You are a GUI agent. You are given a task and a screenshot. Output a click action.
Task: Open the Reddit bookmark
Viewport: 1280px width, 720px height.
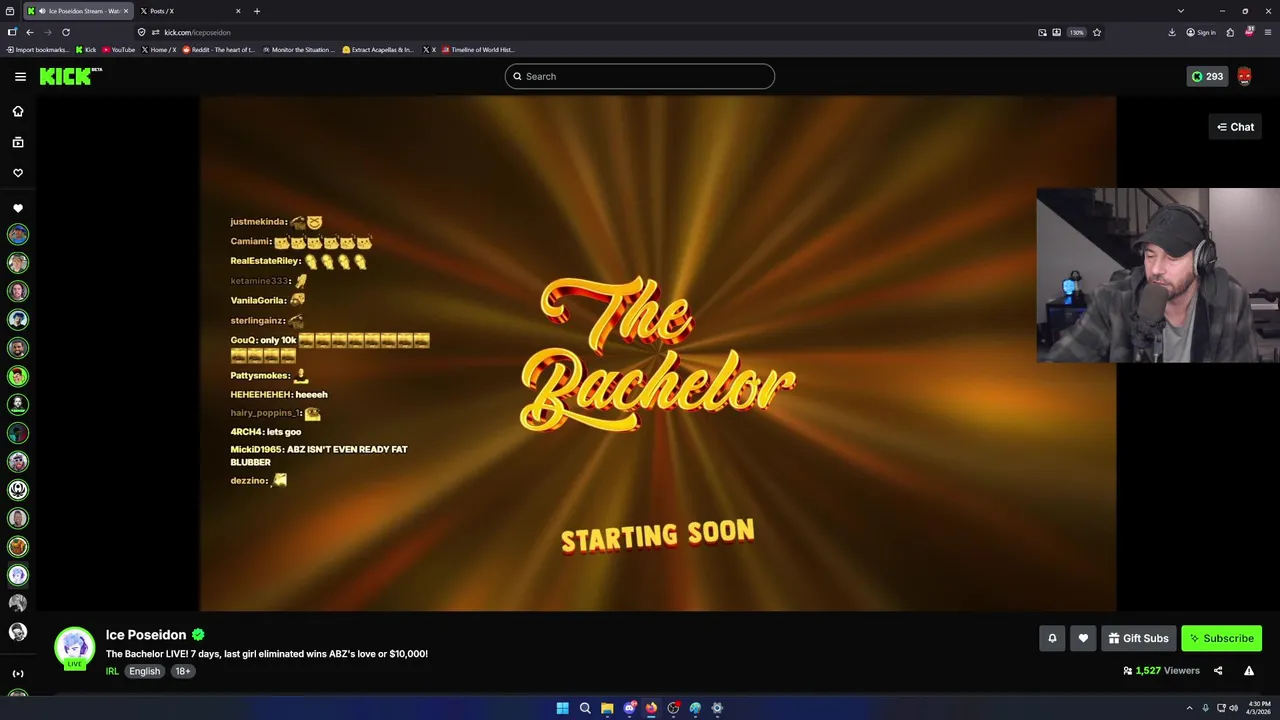[219, 49]
